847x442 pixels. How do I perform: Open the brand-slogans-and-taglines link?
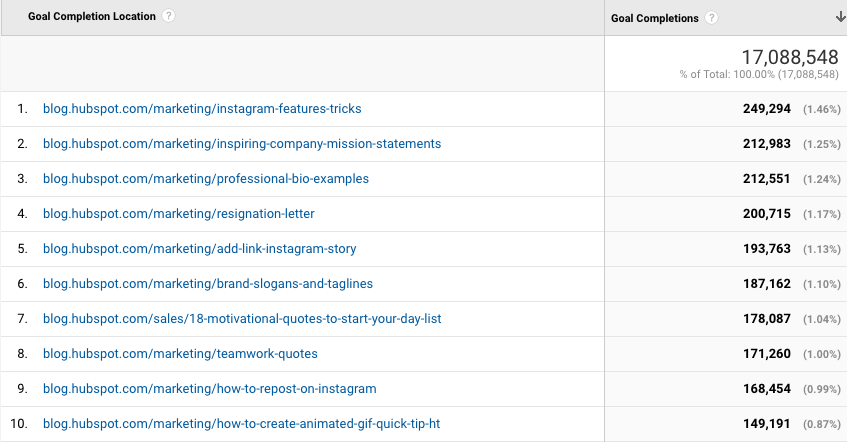pyautogui.click(x=208, y=283)
